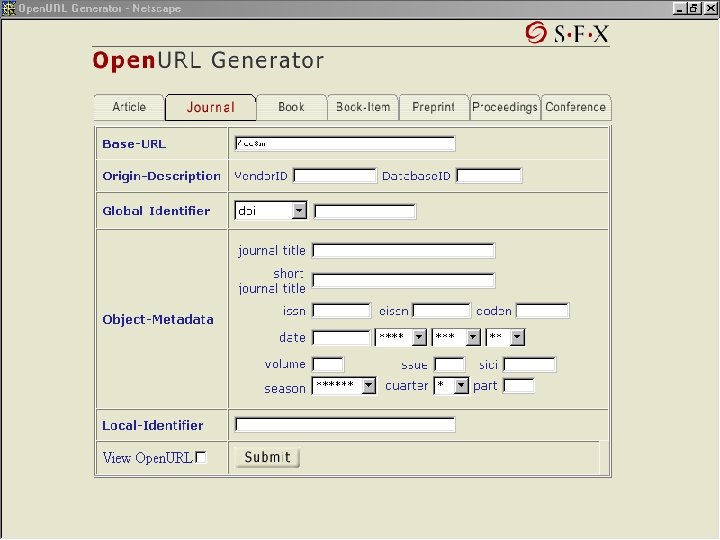Click the "Global Identifier" label

tap(156, 211)
